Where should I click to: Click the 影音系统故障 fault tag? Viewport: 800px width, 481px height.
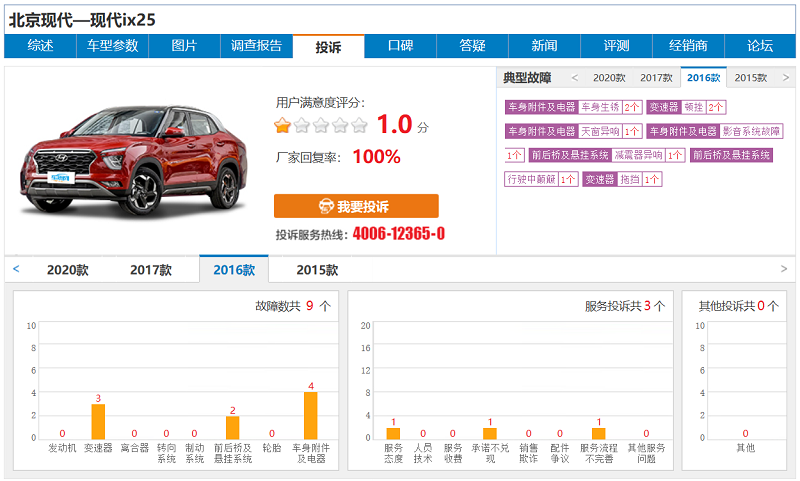[x=752, y=131]
